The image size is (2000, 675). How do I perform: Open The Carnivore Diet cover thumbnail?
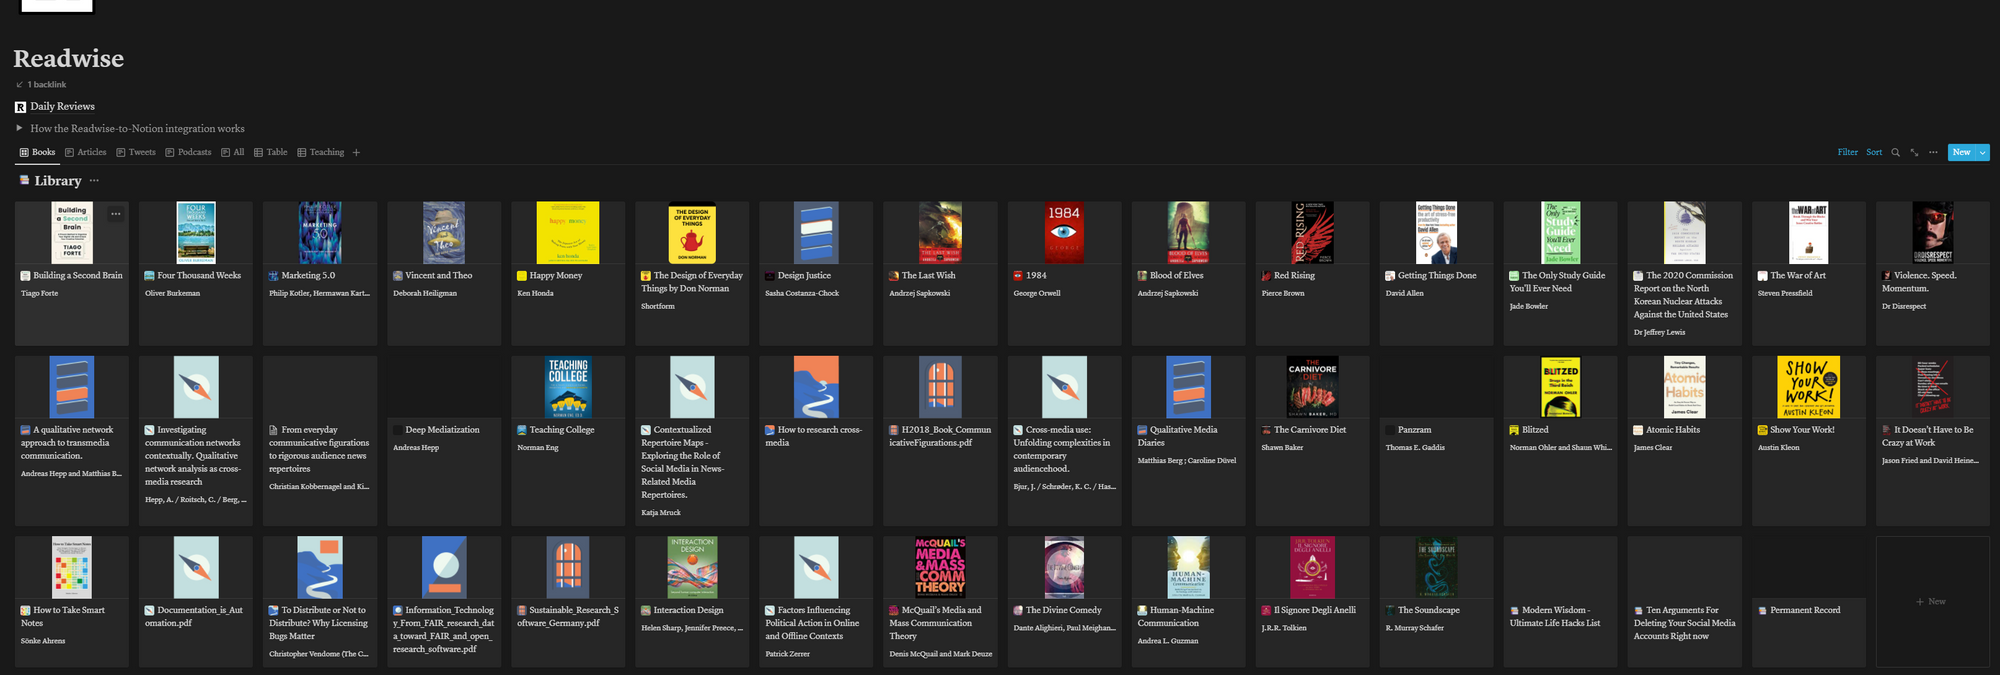(1312, 387)
